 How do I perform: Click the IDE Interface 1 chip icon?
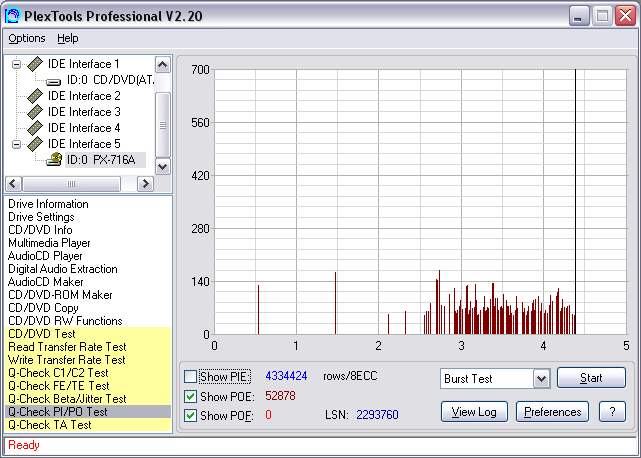35,64
